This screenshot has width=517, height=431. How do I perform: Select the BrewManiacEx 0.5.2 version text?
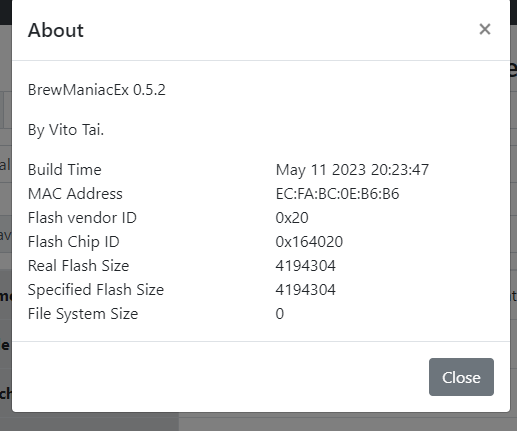coord(97,90)
